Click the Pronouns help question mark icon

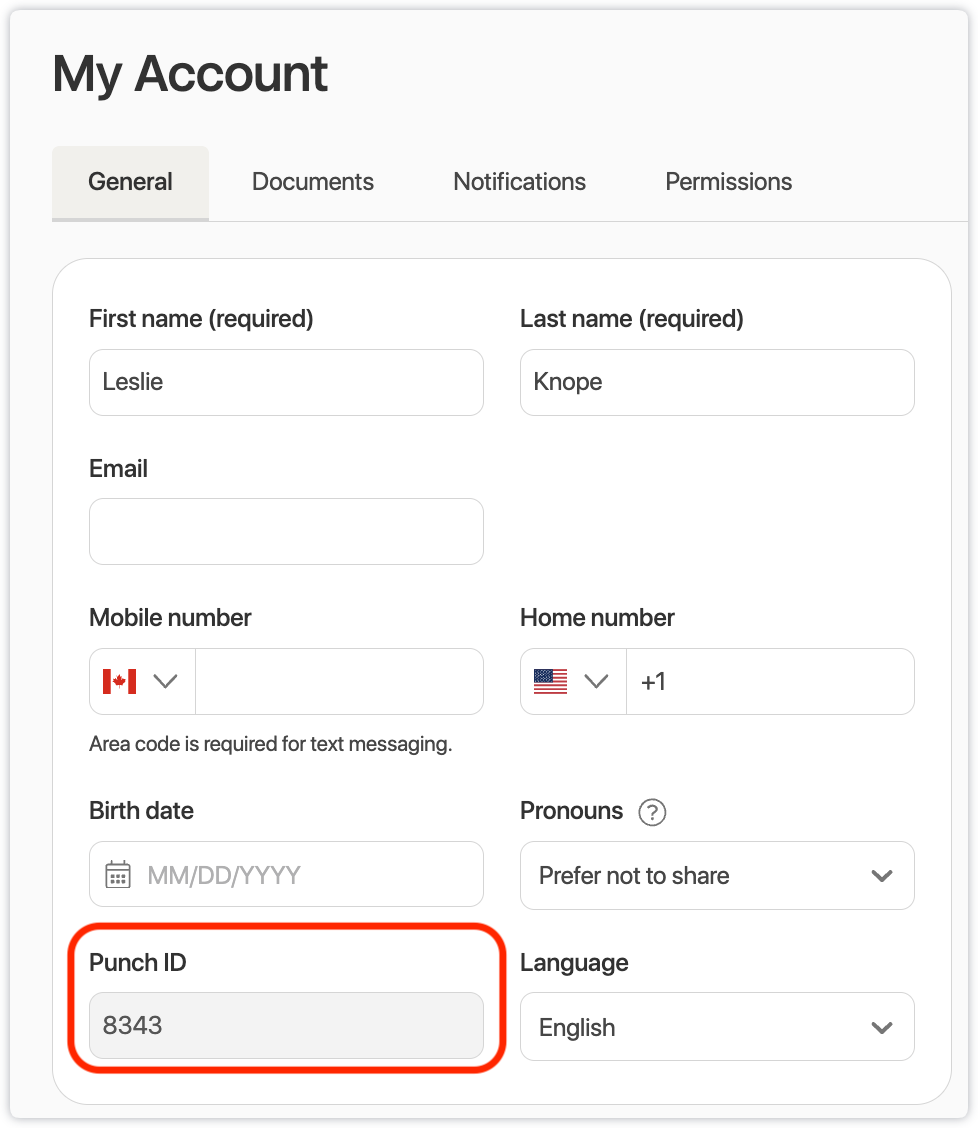point(652,812)
